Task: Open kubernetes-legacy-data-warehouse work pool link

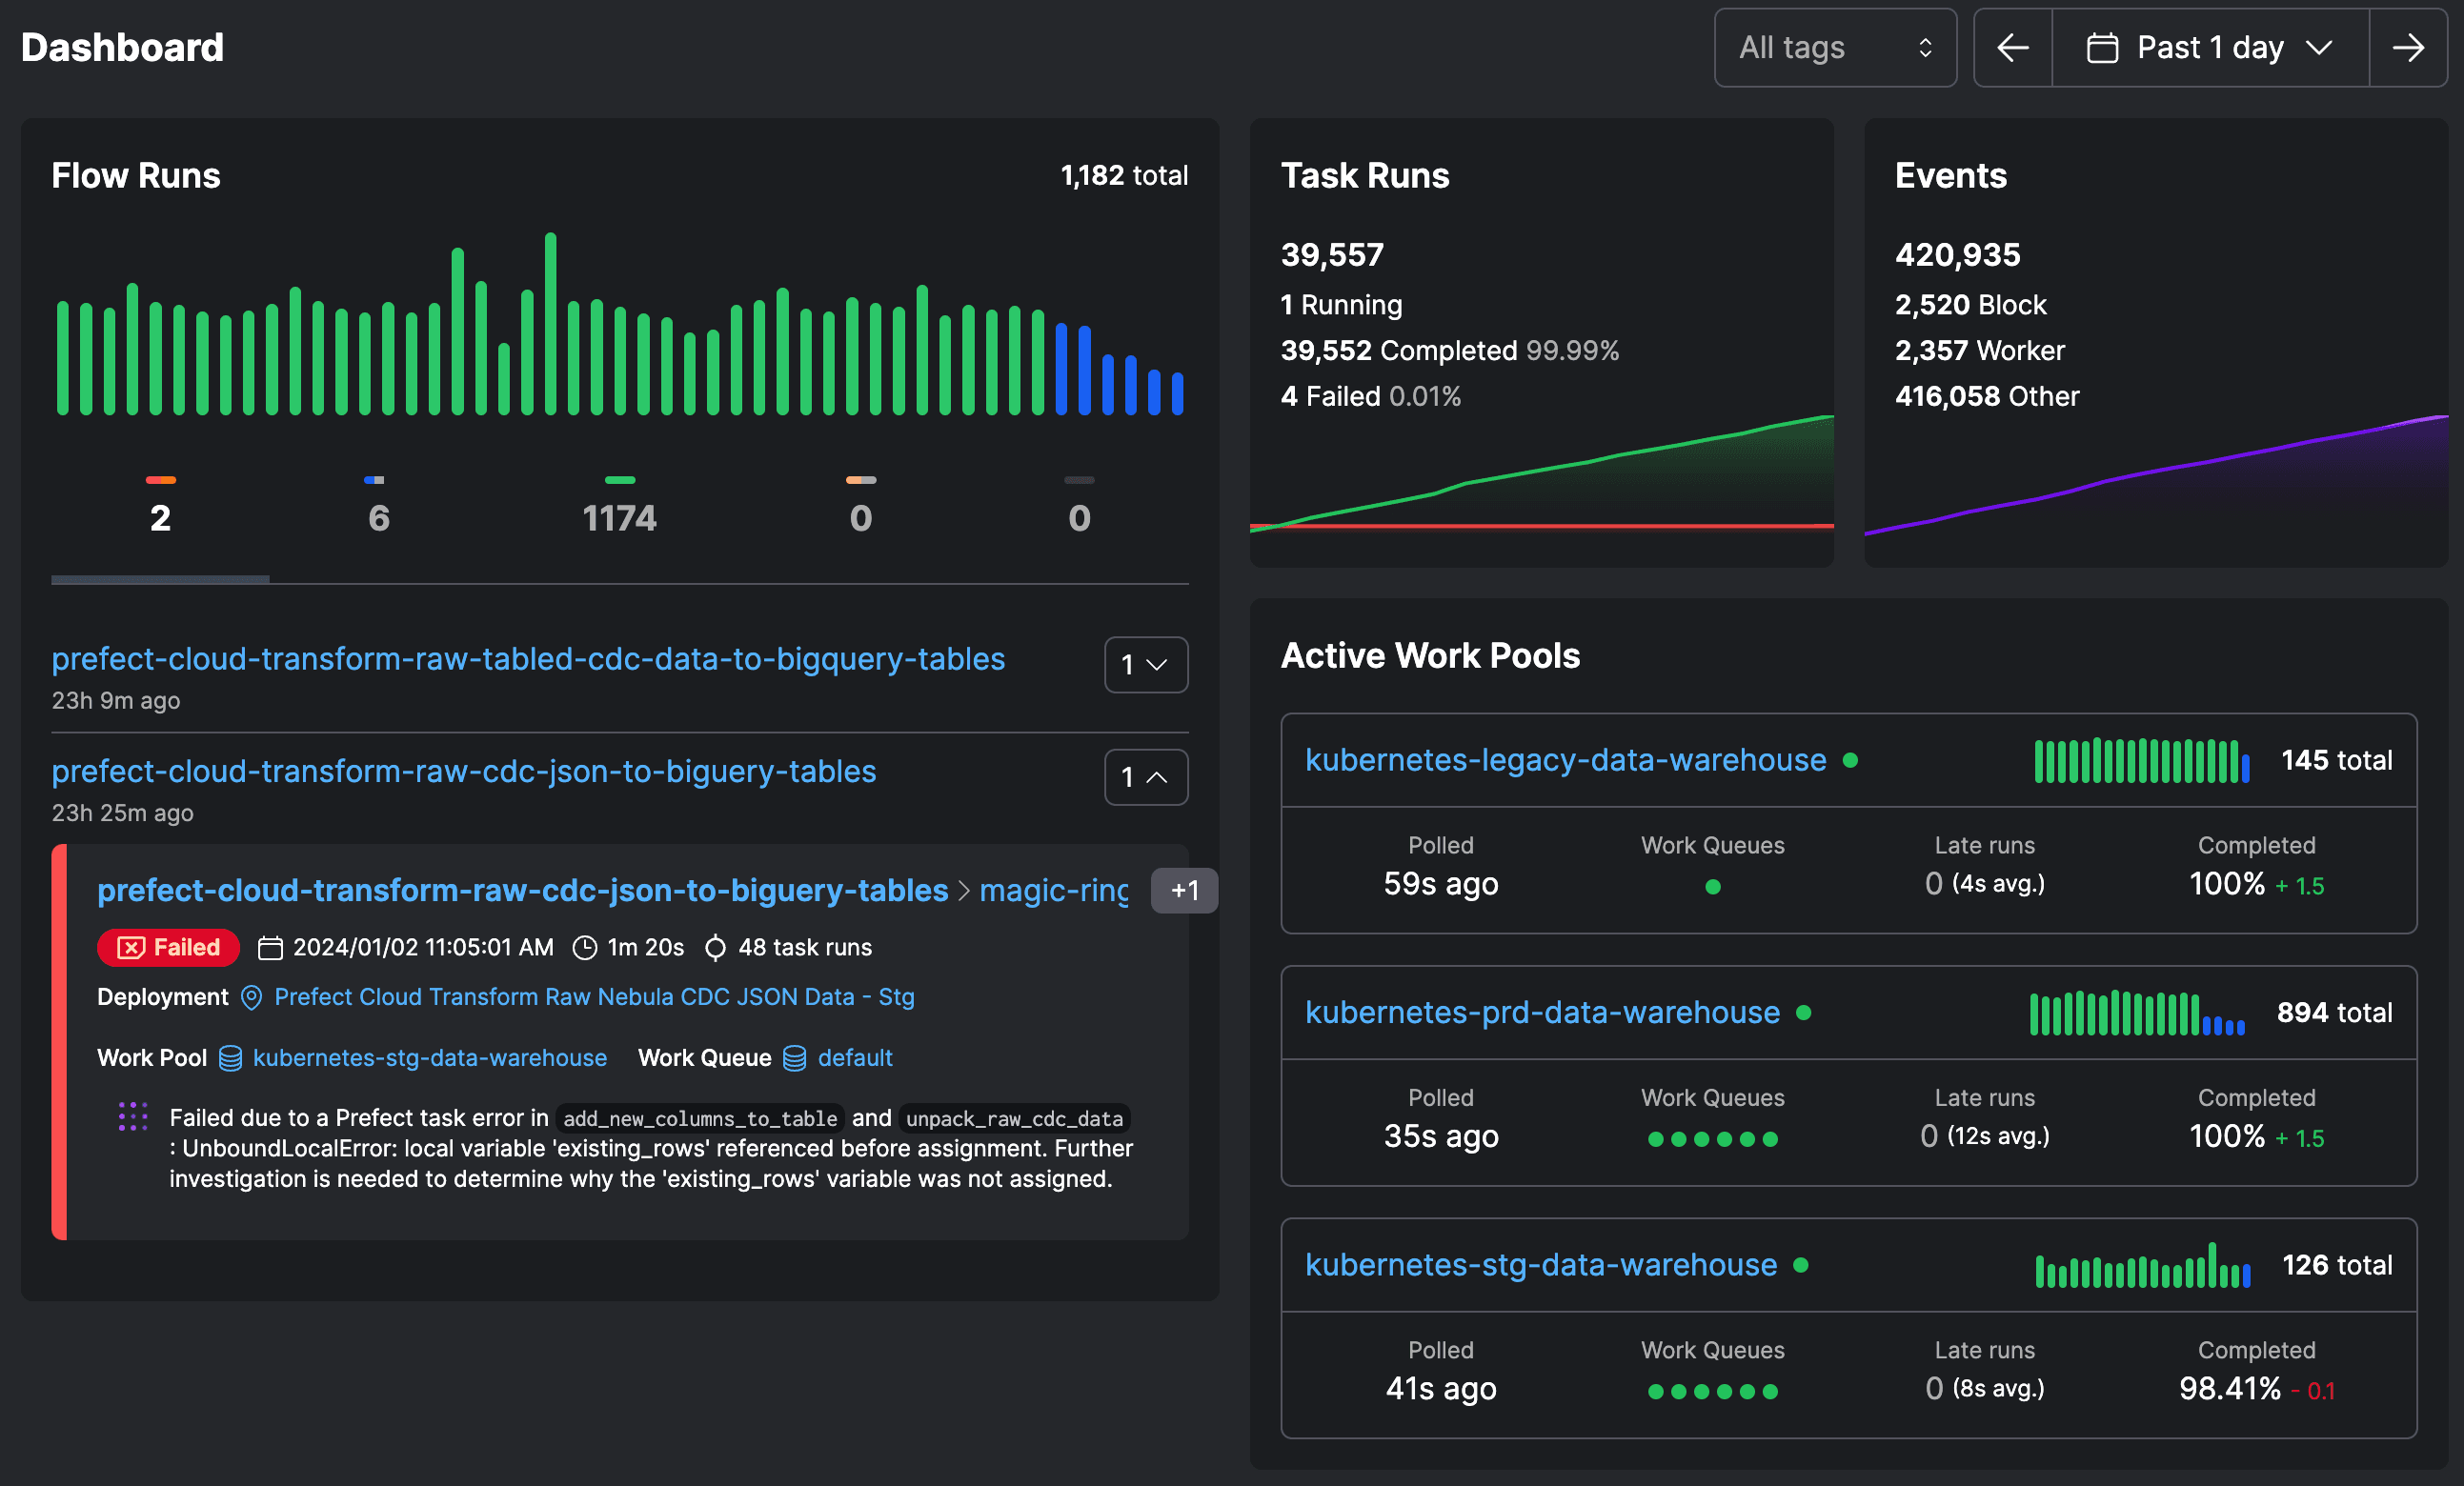Action: pyautogui.click(x=1565, y=760)
